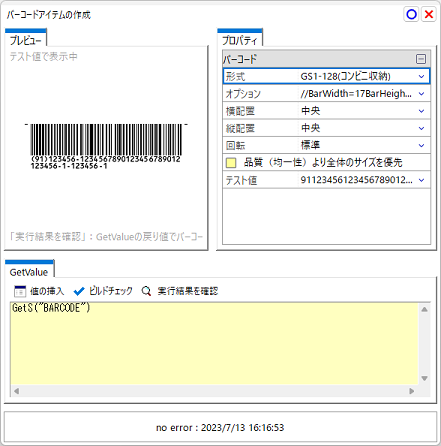This screenshot has height=446, width=441.
Task: Click the 縦配置 value 中央
Action: click(310, 128)
